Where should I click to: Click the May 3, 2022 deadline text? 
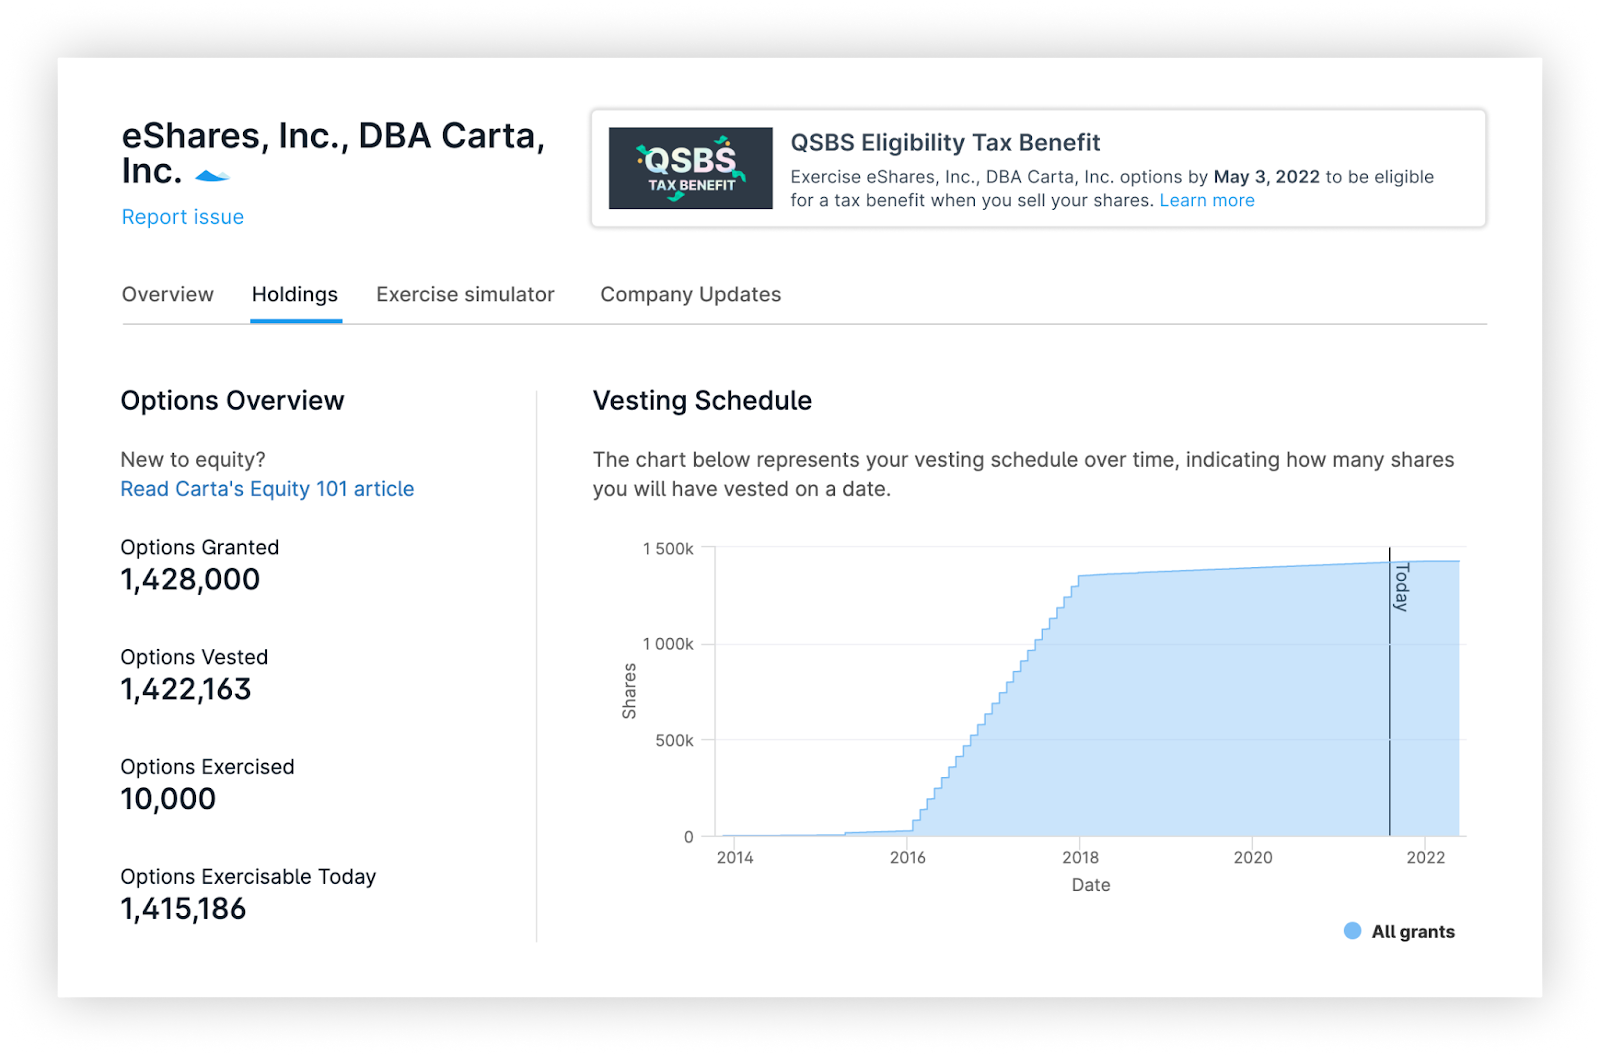1267,177
